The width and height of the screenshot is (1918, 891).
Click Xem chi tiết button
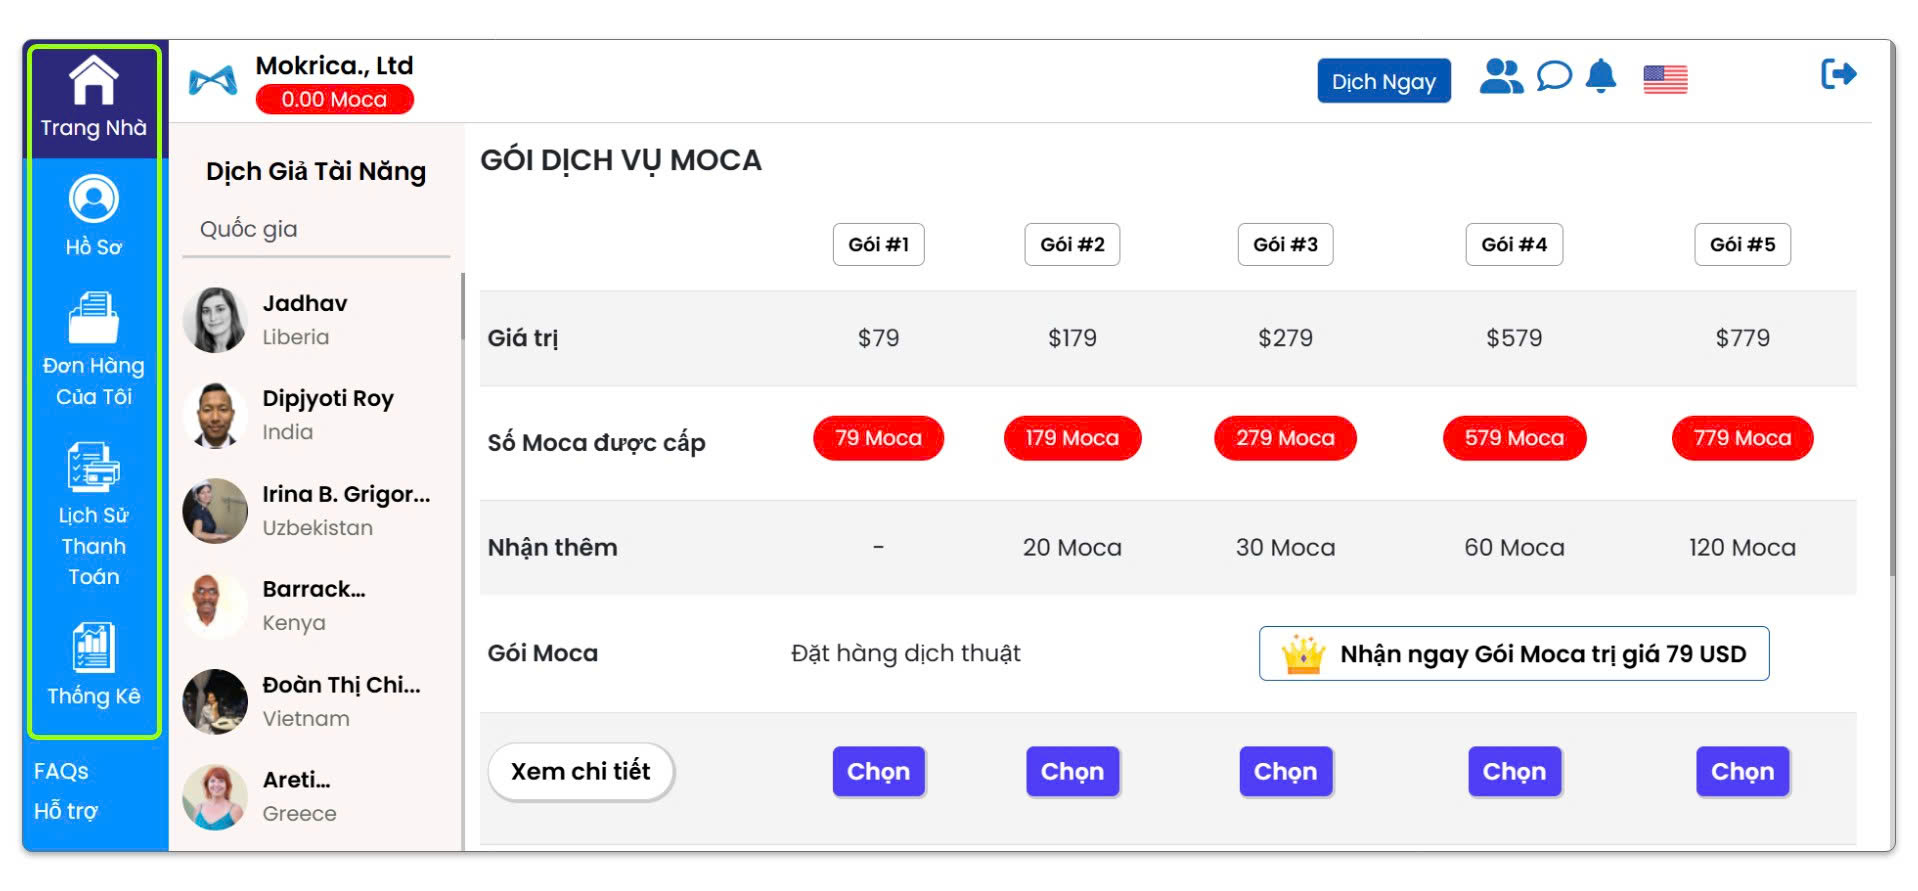point(580,772)
